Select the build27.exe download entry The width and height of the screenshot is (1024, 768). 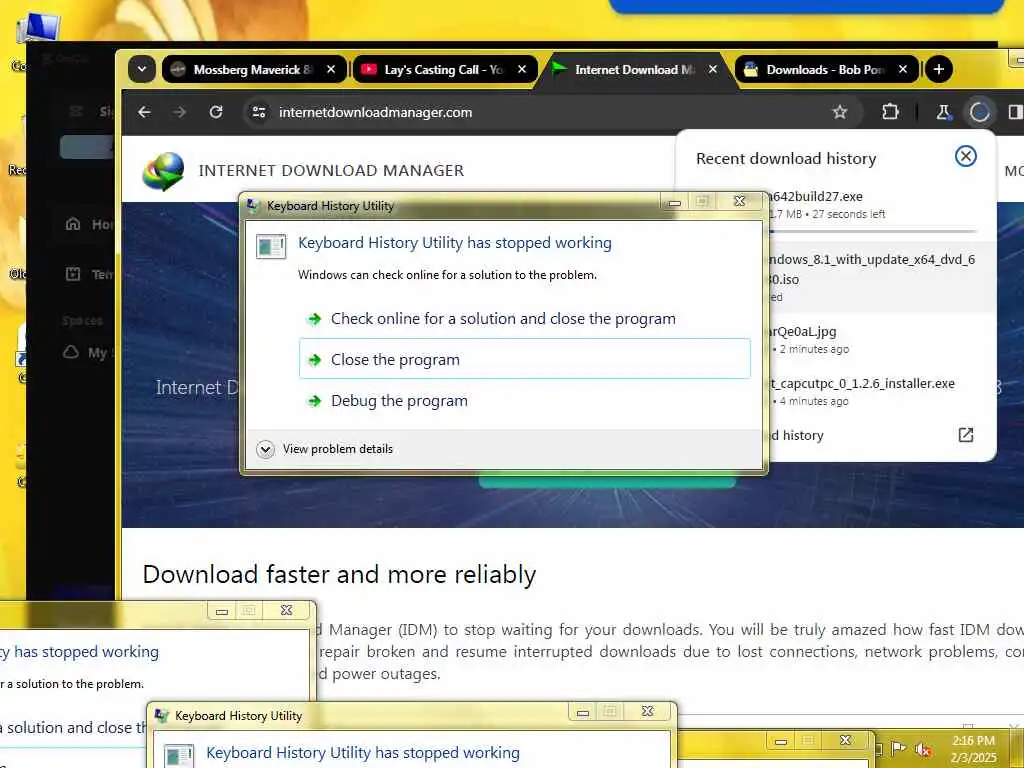tap(880, 204)
